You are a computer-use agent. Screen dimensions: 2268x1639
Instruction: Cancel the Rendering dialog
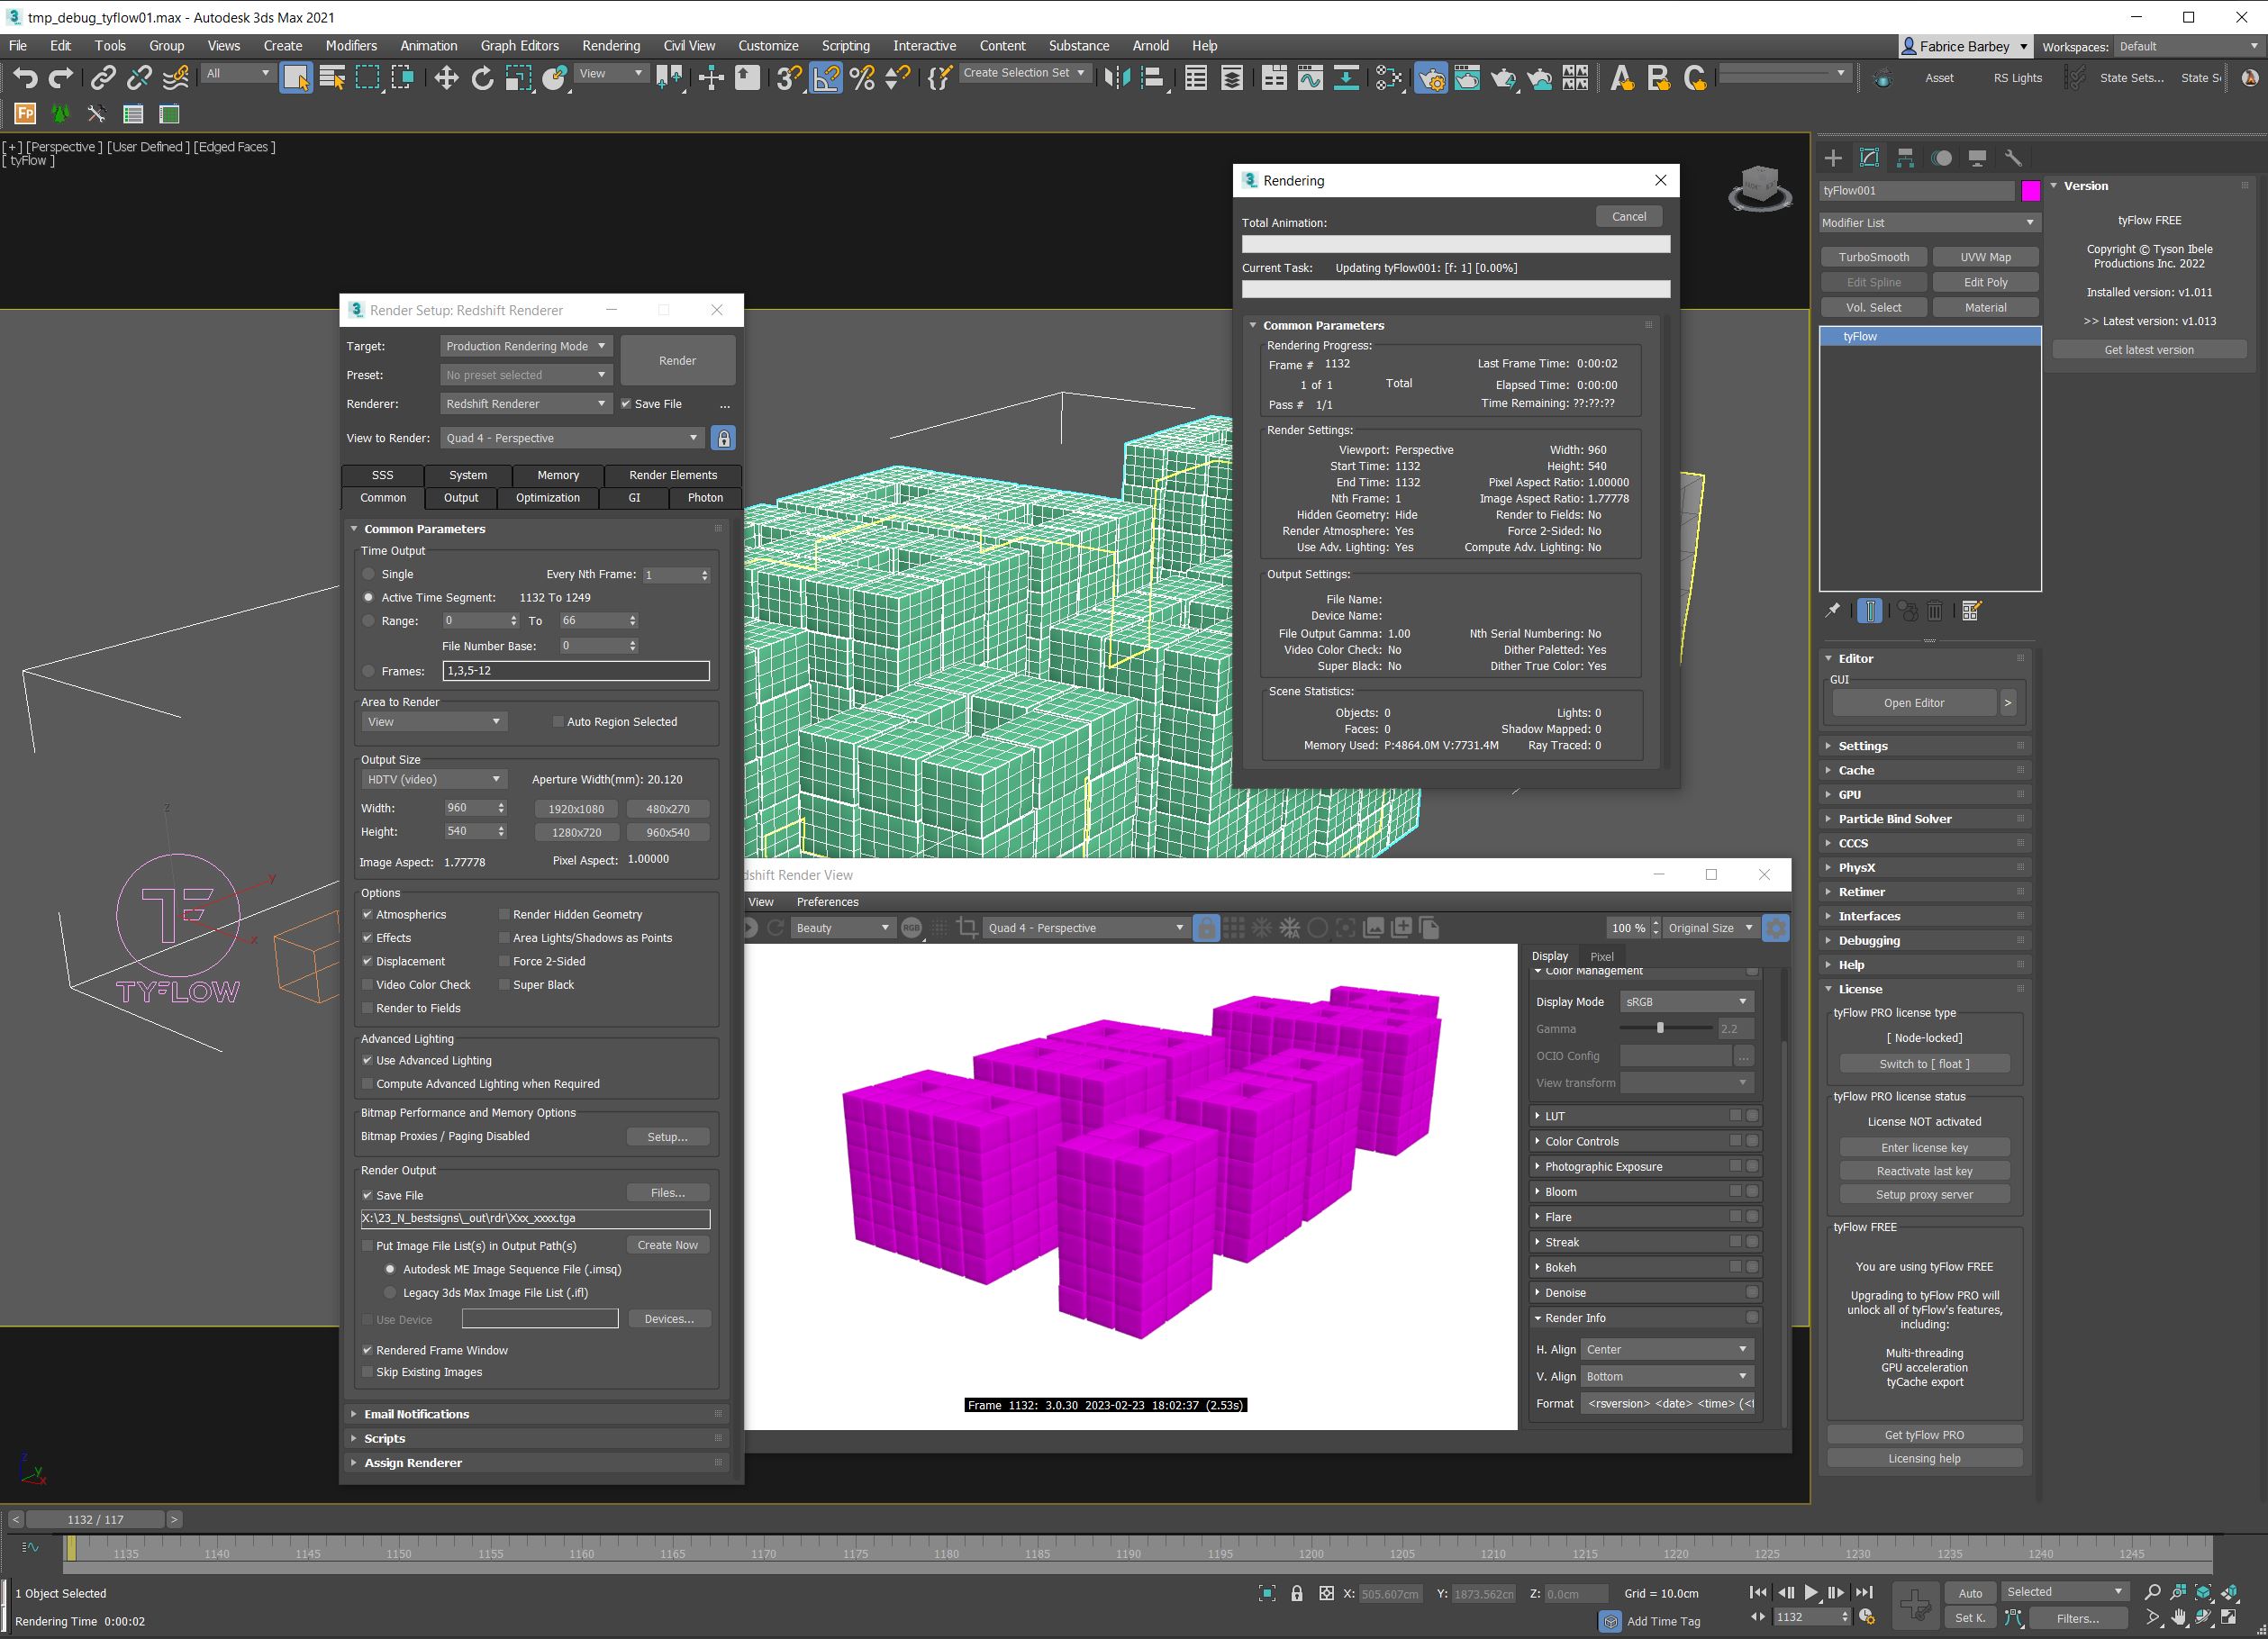click(x=1628, y=217)
